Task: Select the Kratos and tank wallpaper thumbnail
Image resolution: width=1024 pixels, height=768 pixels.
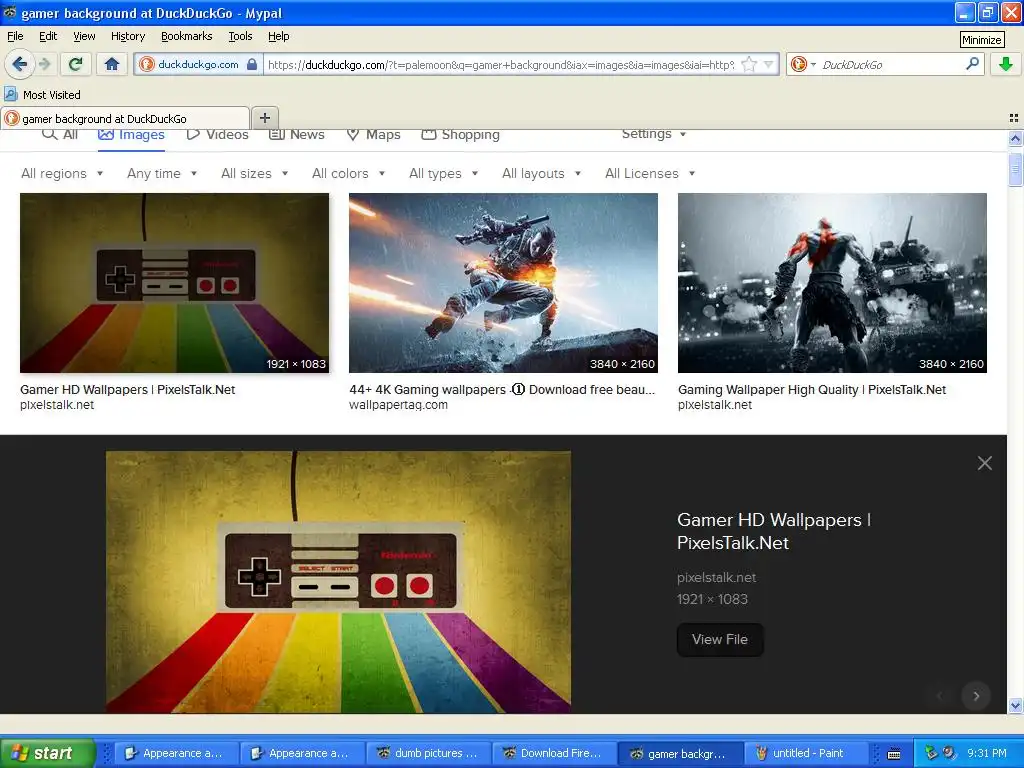Action: pos(832,283)
